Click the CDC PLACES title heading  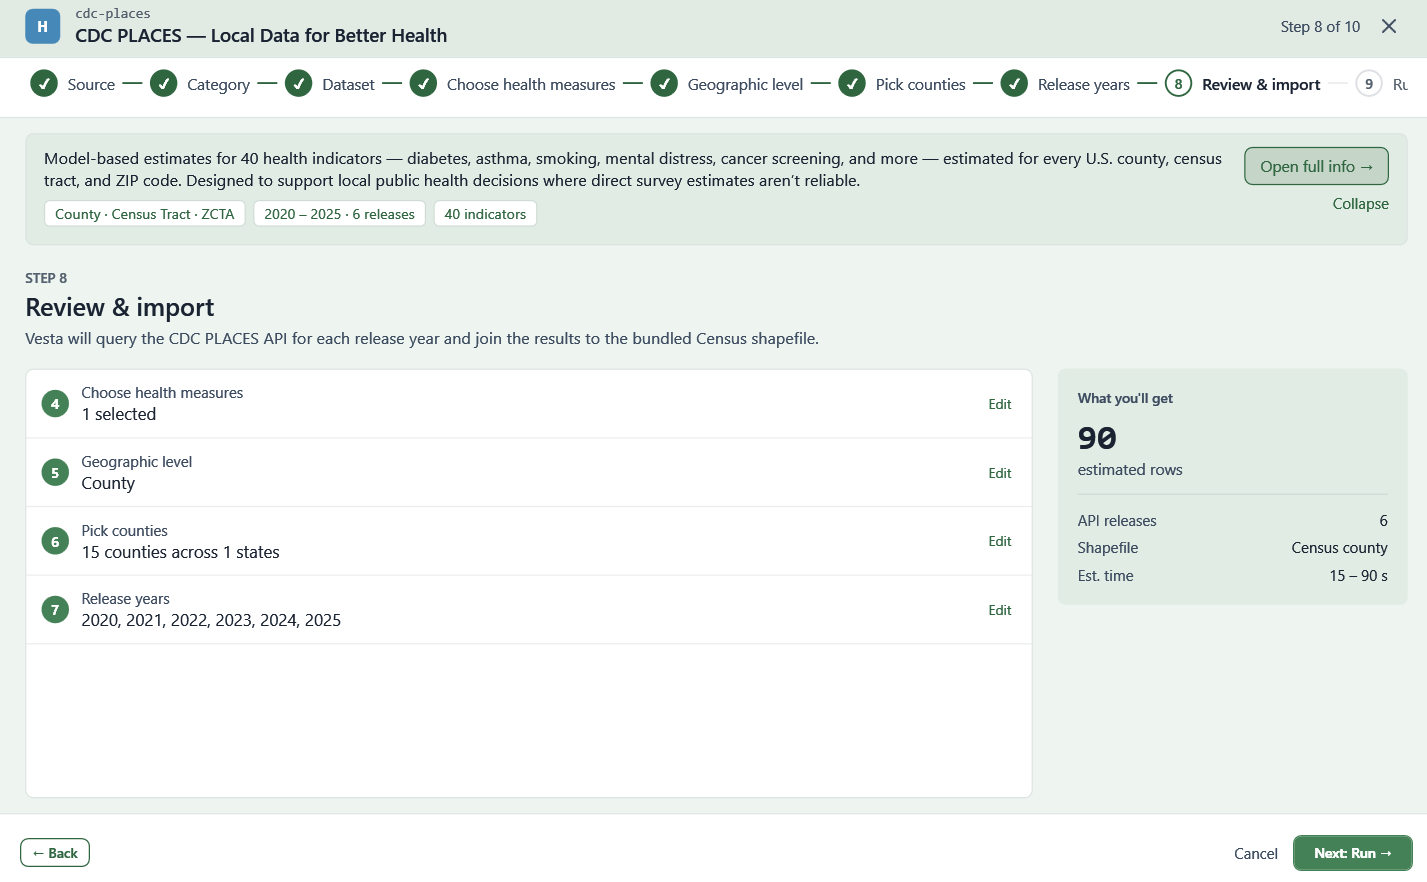pyautogui.click(x=261, y=36)
